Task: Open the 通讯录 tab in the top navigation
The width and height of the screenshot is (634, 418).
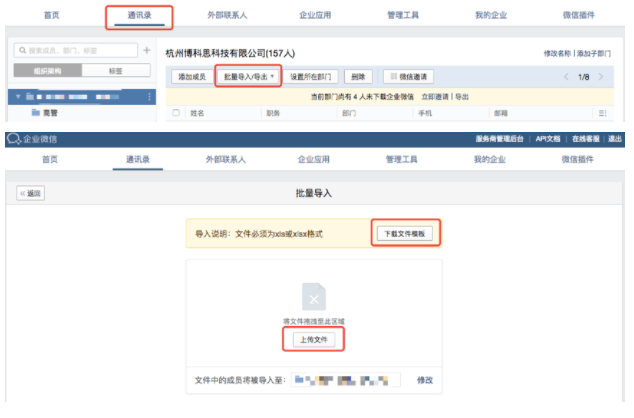Action: (139, 16)
